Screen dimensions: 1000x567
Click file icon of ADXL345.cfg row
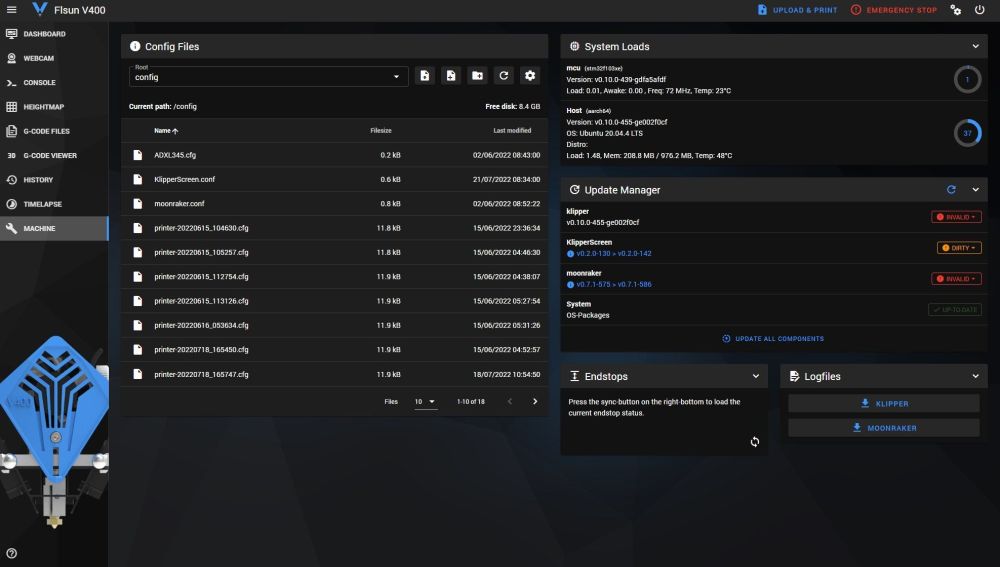[x=137, y=155]
